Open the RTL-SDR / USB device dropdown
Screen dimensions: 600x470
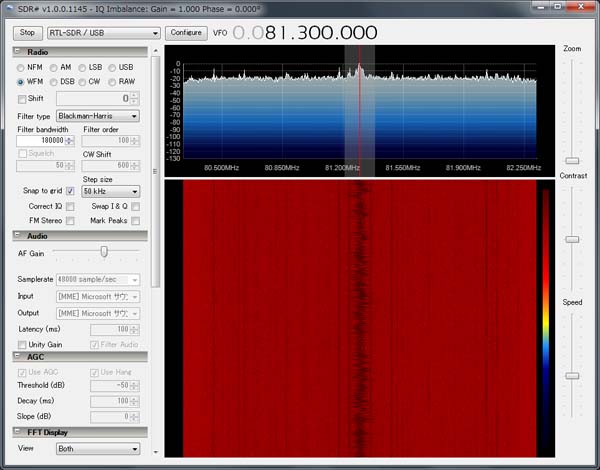pos(104,33)
